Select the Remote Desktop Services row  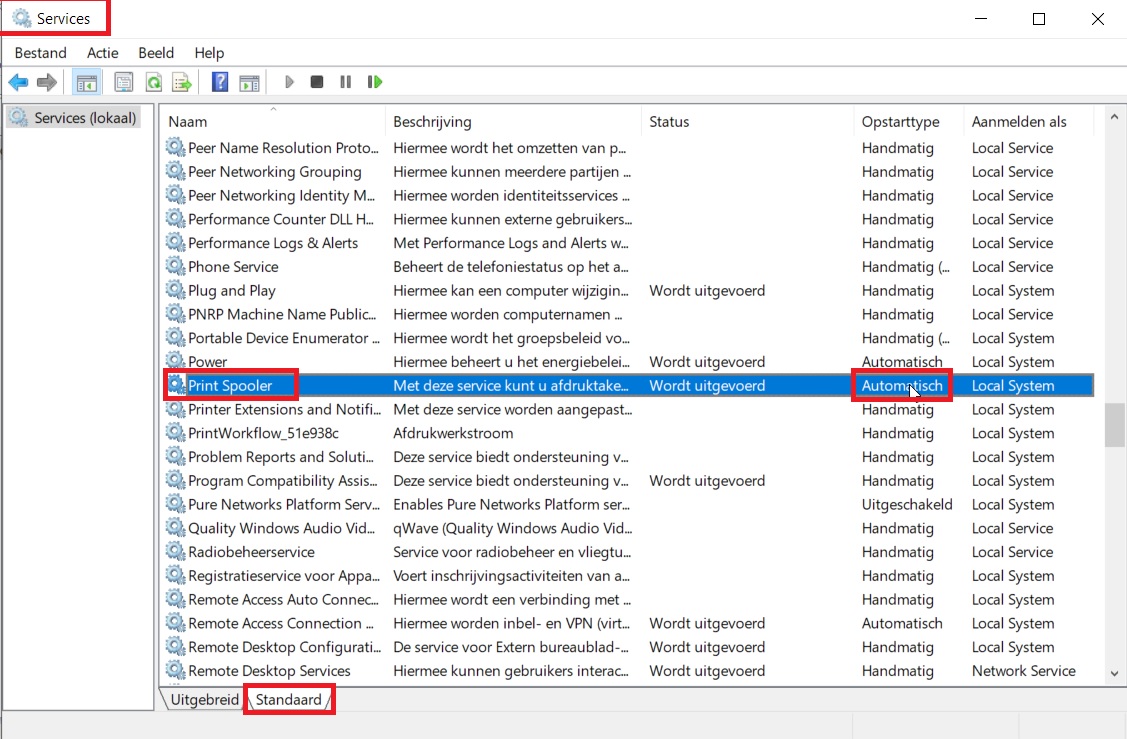269,671
